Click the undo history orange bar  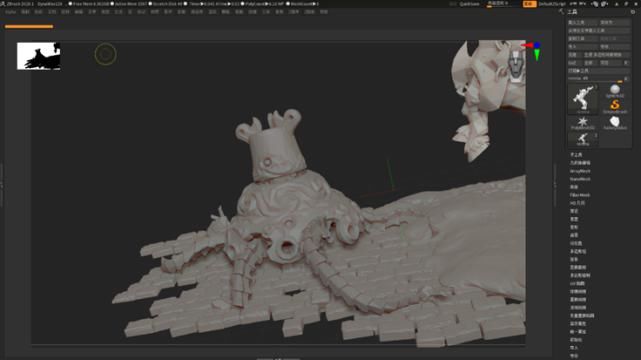point(29,27)
